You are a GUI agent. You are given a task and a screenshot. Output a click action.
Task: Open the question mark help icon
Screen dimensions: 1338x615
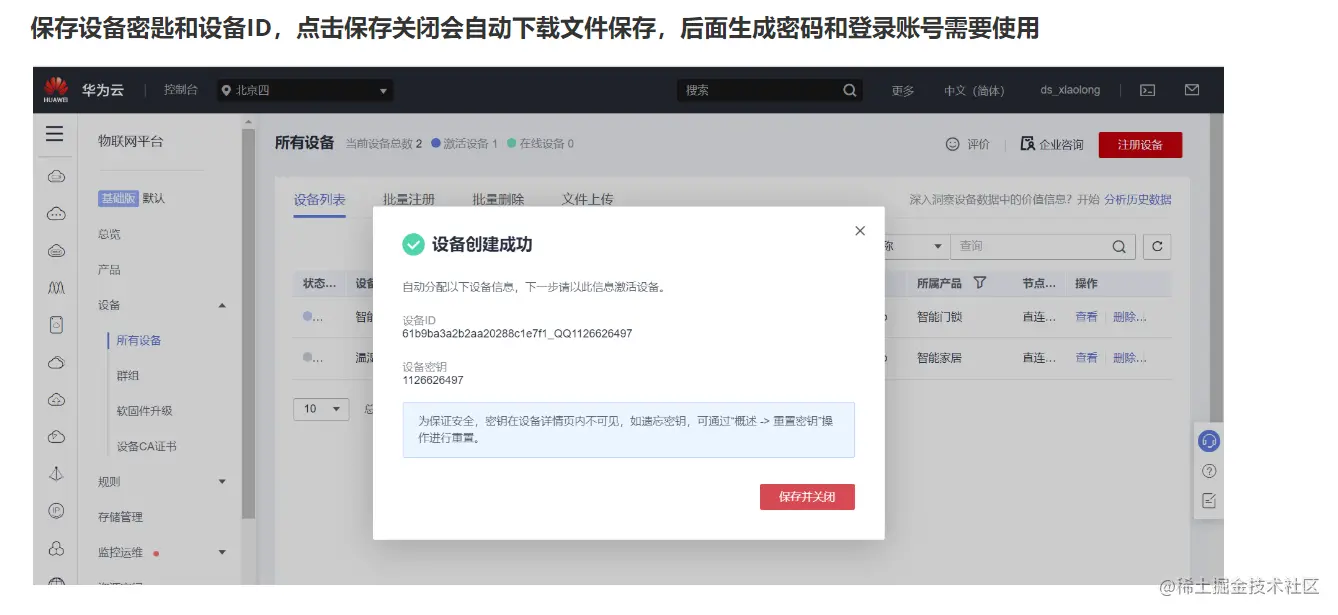pos(1209,471)
